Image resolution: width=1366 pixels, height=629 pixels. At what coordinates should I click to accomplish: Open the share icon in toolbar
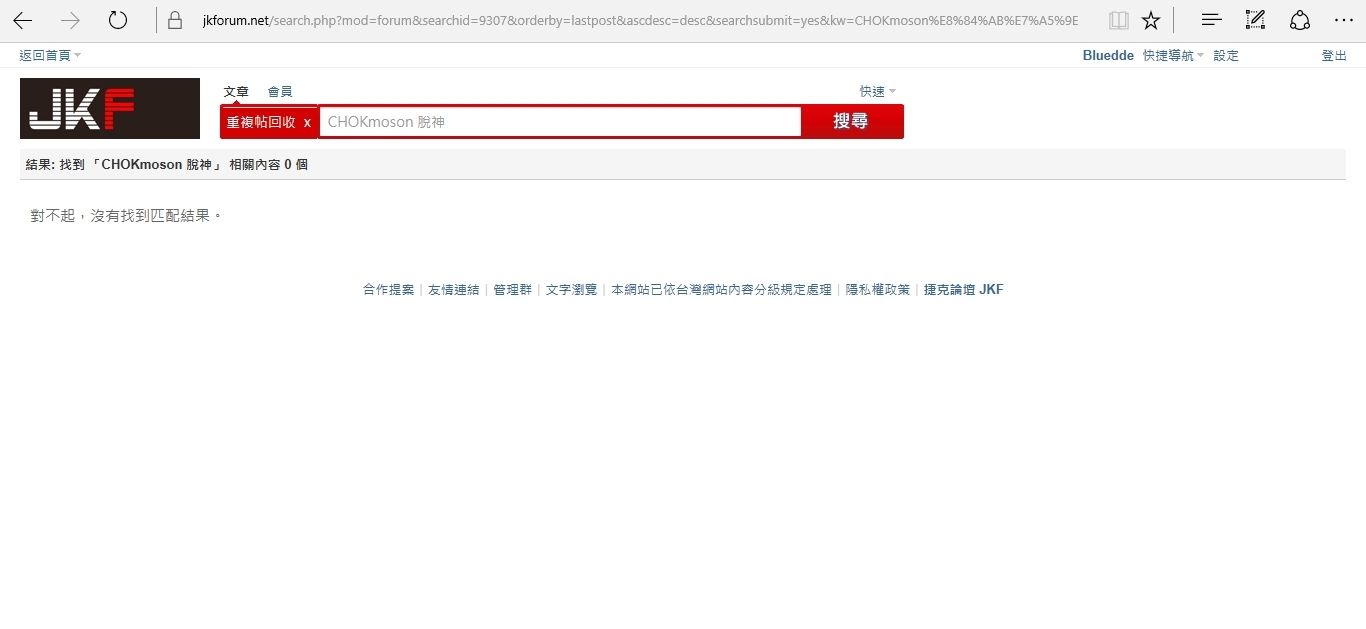pyautogui.click(x=1299, y=20)
